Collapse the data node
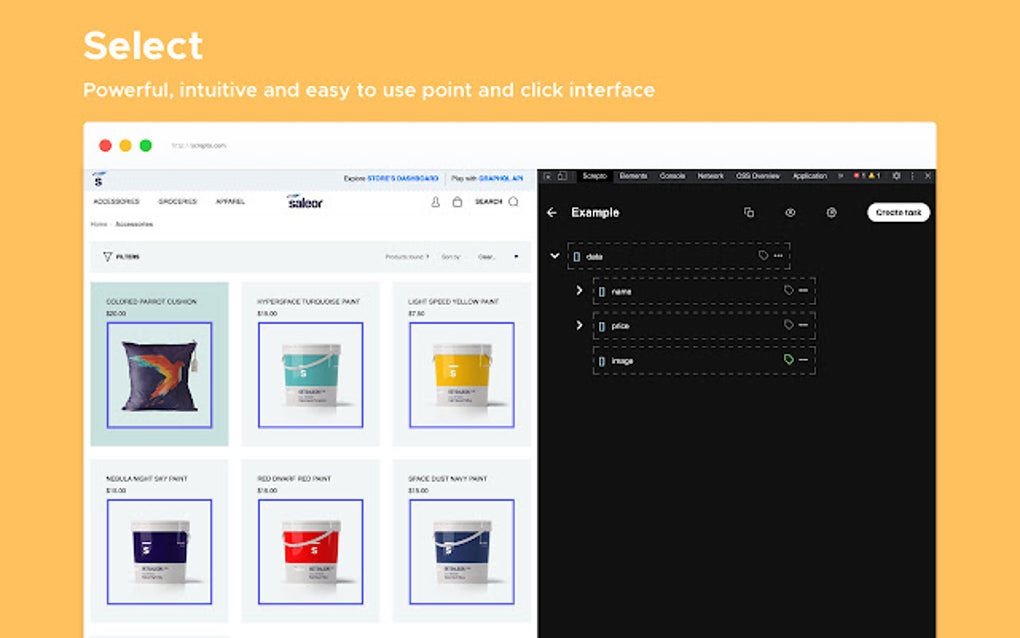1020x638 pixels. pyautogui.click(x=555, y=256)
